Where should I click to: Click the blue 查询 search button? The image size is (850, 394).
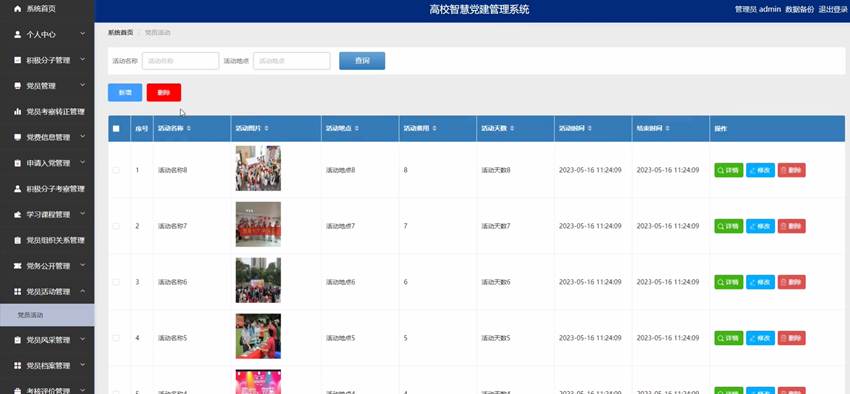coord(362,61)
